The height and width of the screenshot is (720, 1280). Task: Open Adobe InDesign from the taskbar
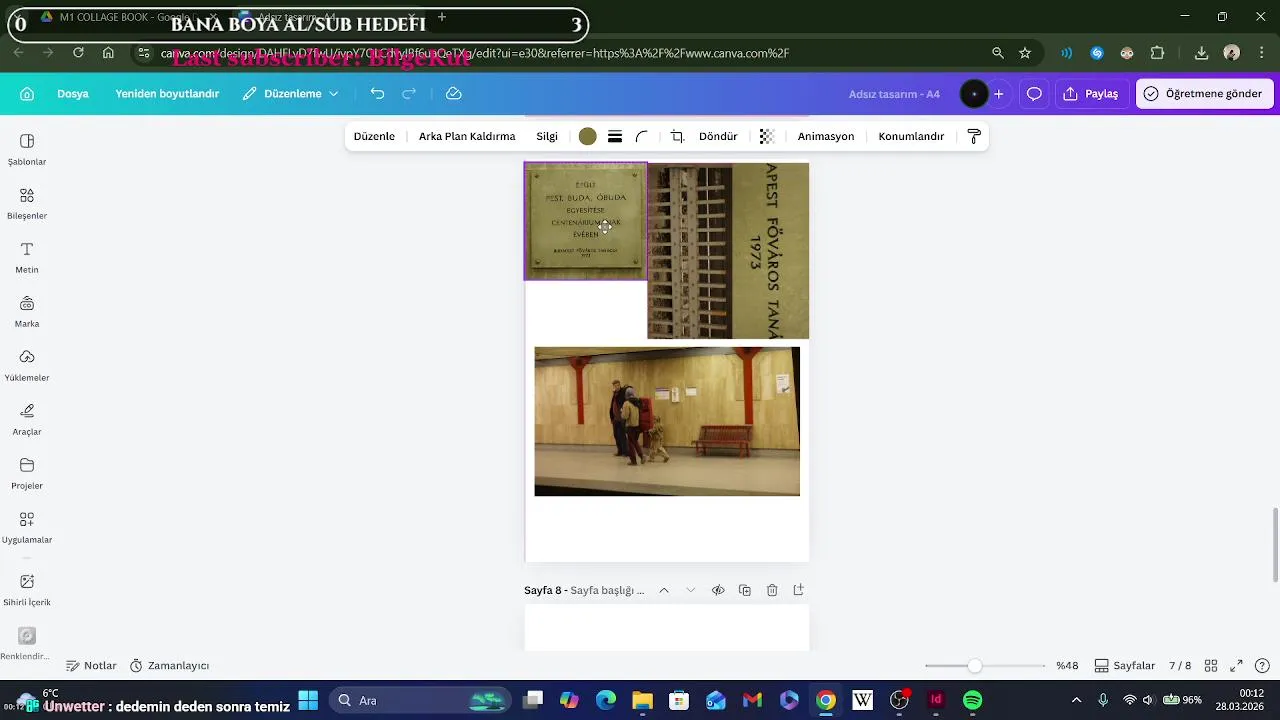936,700
